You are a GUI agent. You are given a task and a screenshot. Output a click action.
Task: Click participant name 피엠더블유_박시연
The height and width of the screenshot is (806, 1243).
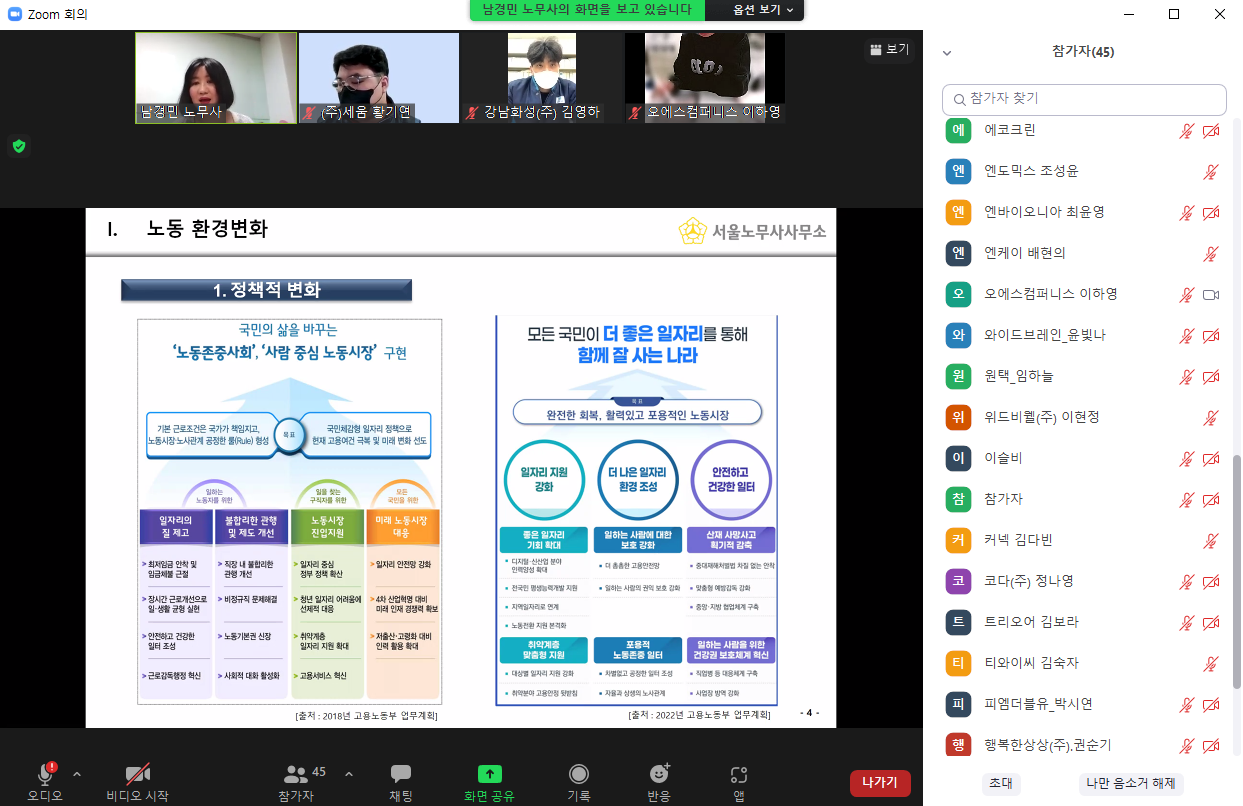click(x=1039, y=704)
